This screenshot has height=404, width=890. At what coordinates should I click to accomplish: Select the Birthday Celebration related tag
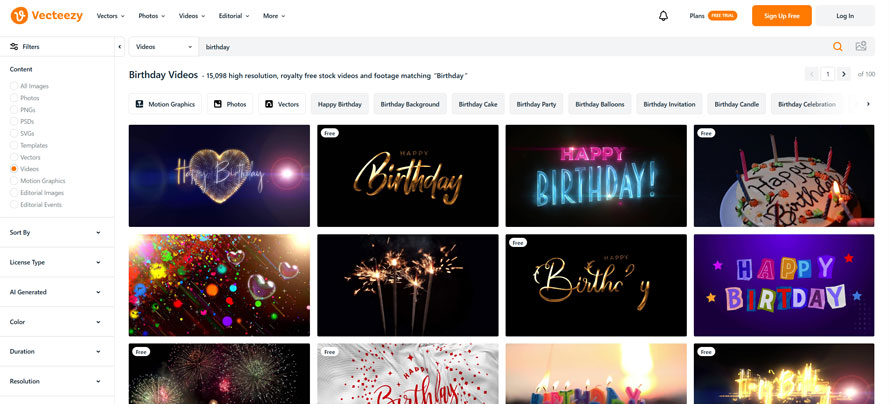pyautogui.click(x=807, y=104)
